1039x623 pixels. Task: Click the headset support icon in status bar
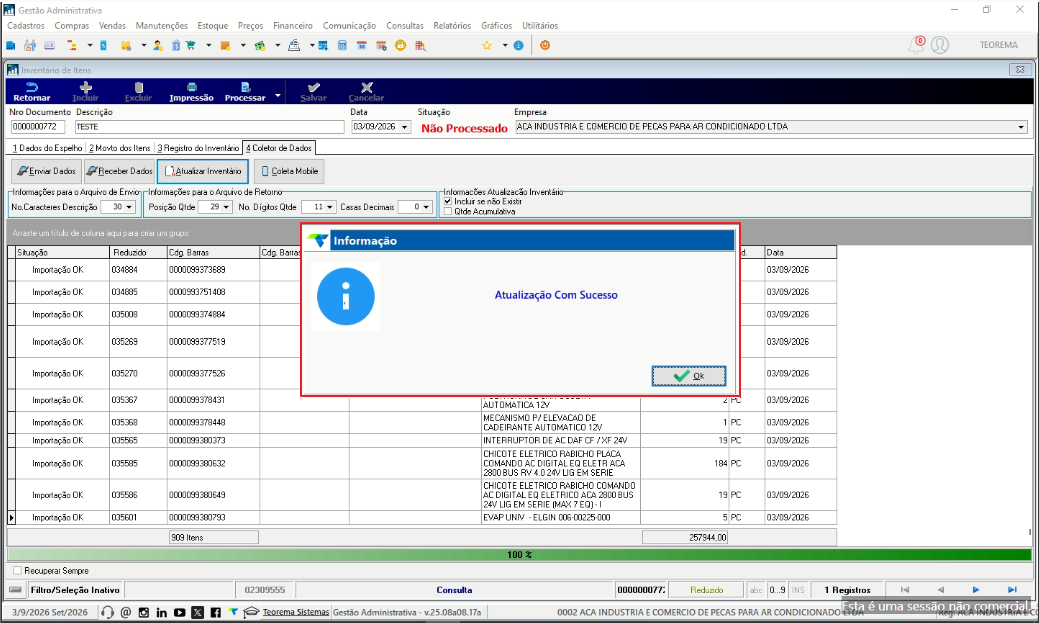point(107,612)
